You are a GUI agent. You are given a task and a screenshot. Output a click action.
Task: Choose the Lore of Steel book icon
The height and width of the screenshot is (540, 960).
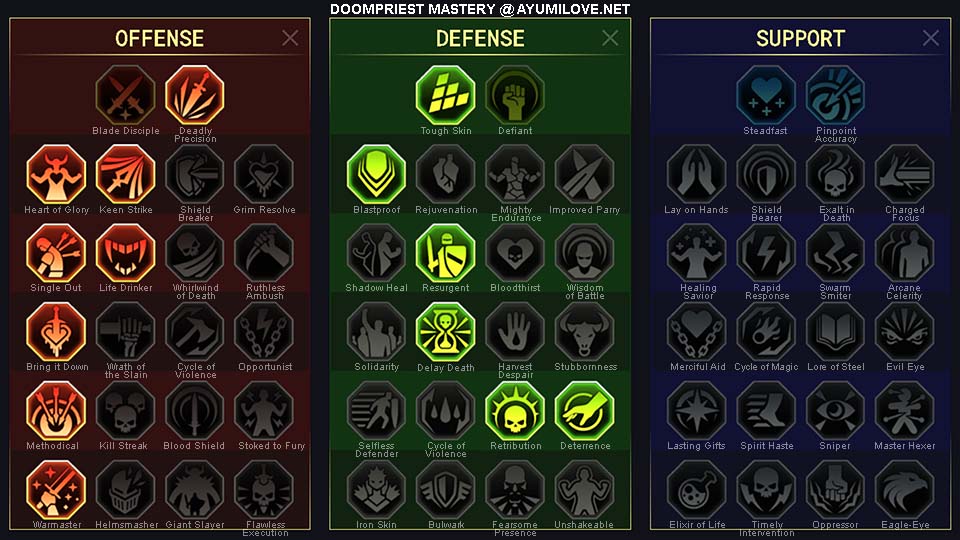coord(835,332)
